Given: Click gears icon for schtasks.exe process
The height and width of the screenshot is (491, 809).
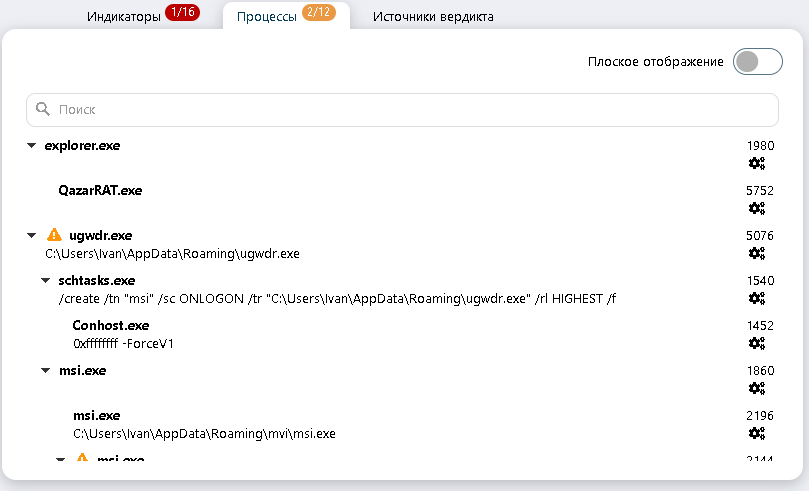Looking at the screenshot, I should (x=757, y=298).
